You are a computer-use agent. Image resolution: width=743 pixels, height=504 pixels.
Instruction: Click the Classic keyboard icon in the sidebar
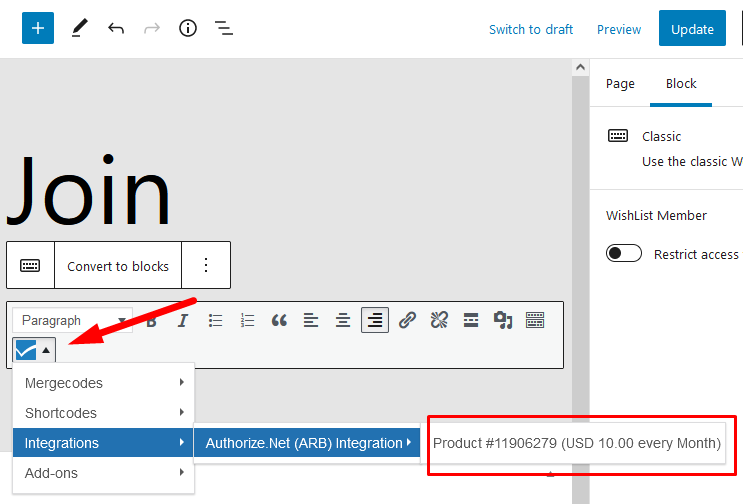pos(618,136)
